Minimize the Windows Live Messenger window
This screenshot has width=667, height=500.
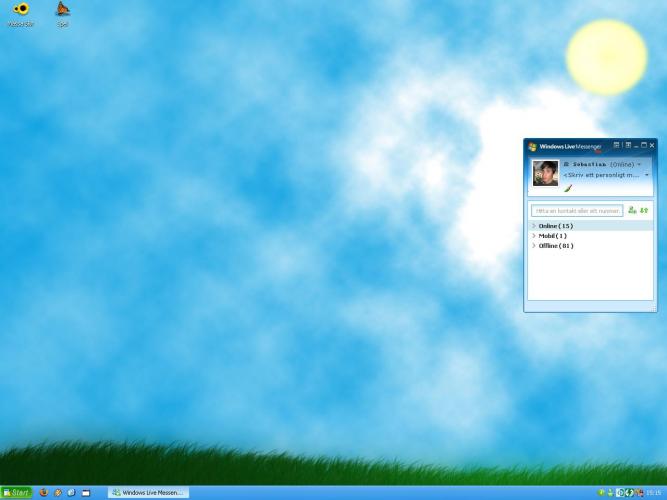[636, 146]
